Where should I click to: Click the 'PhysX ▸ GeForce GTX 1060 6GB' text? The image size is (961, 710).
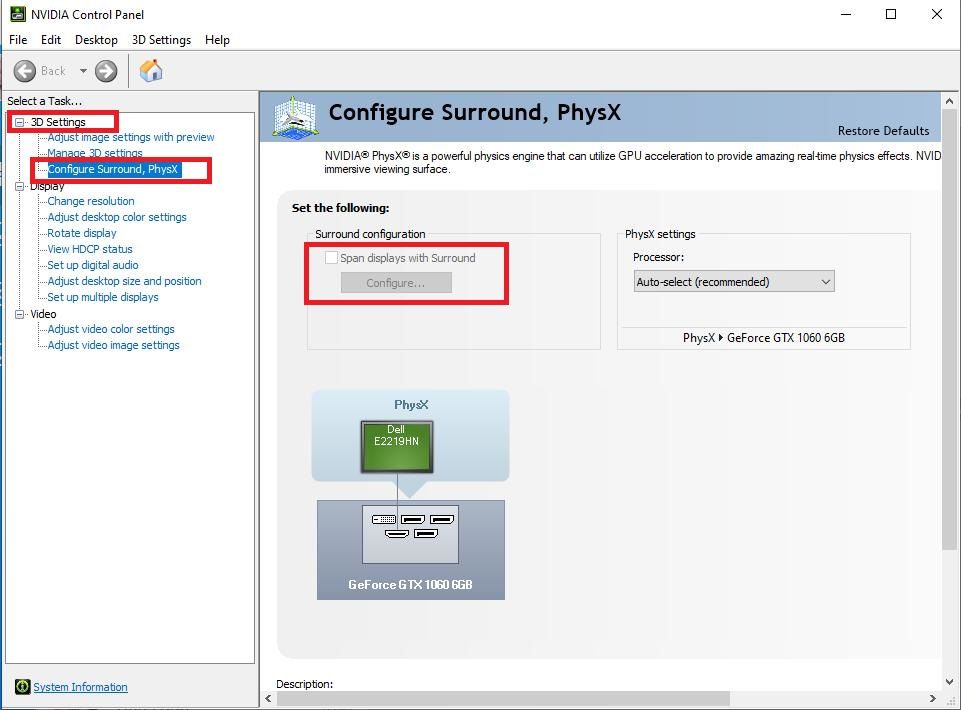click(x=764, y=338)
